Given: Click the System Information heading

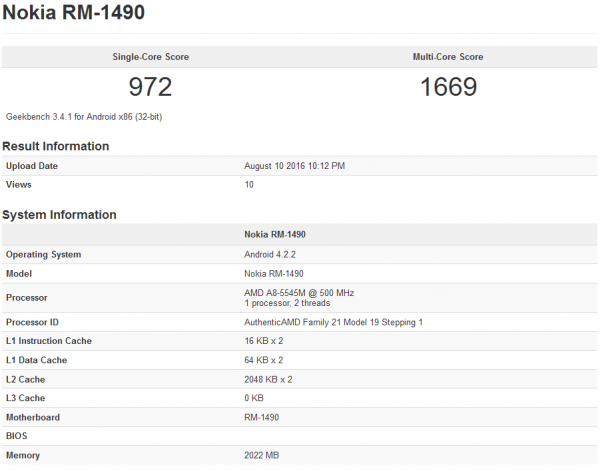Looking at the screenshot, I should coord(59,215).
